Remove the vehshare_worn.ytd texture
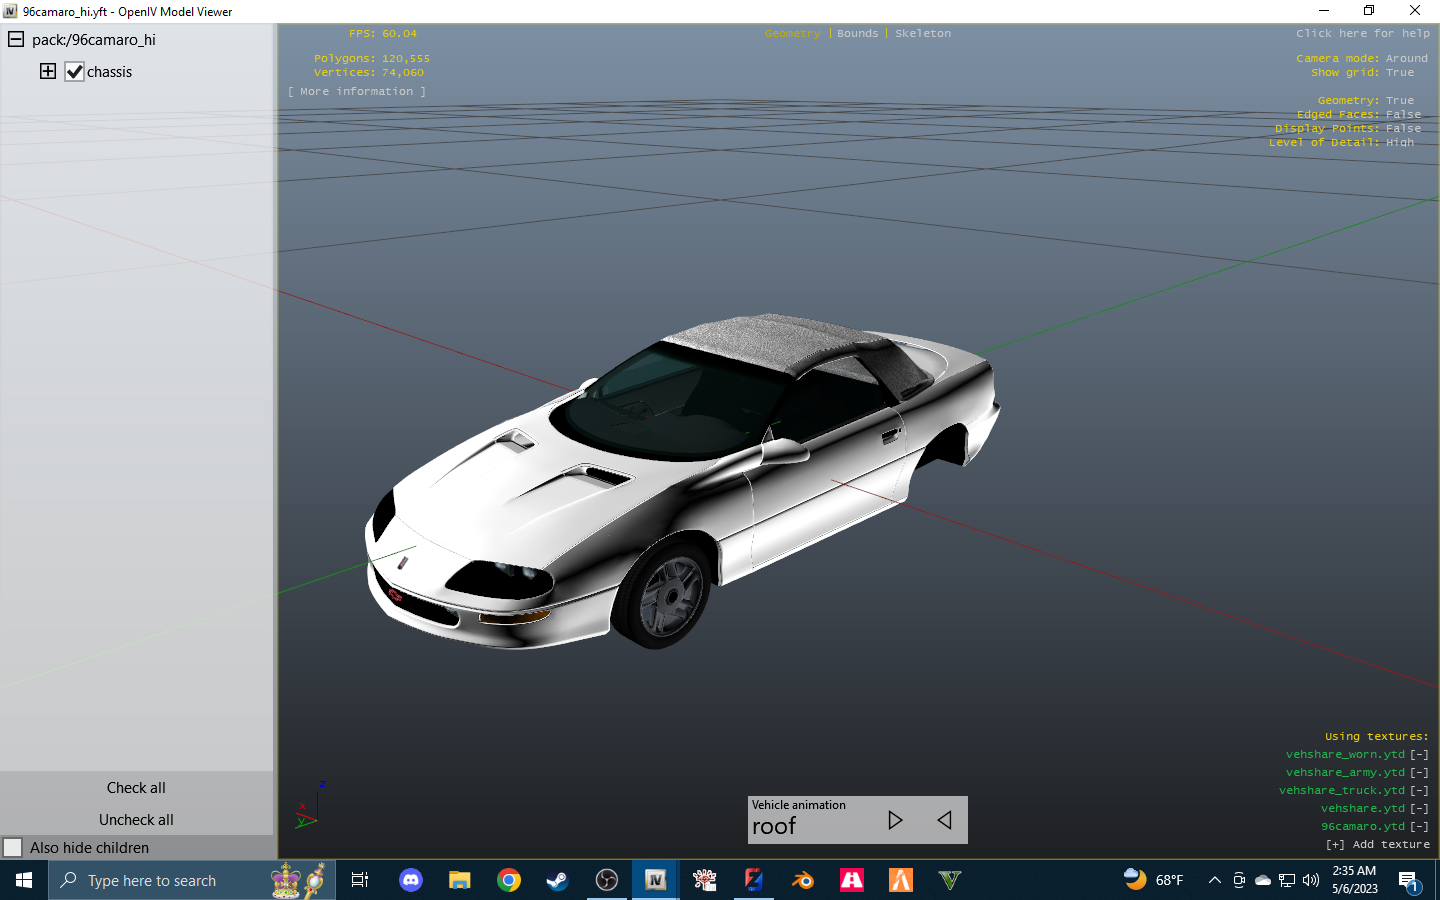 point(1419,755)
